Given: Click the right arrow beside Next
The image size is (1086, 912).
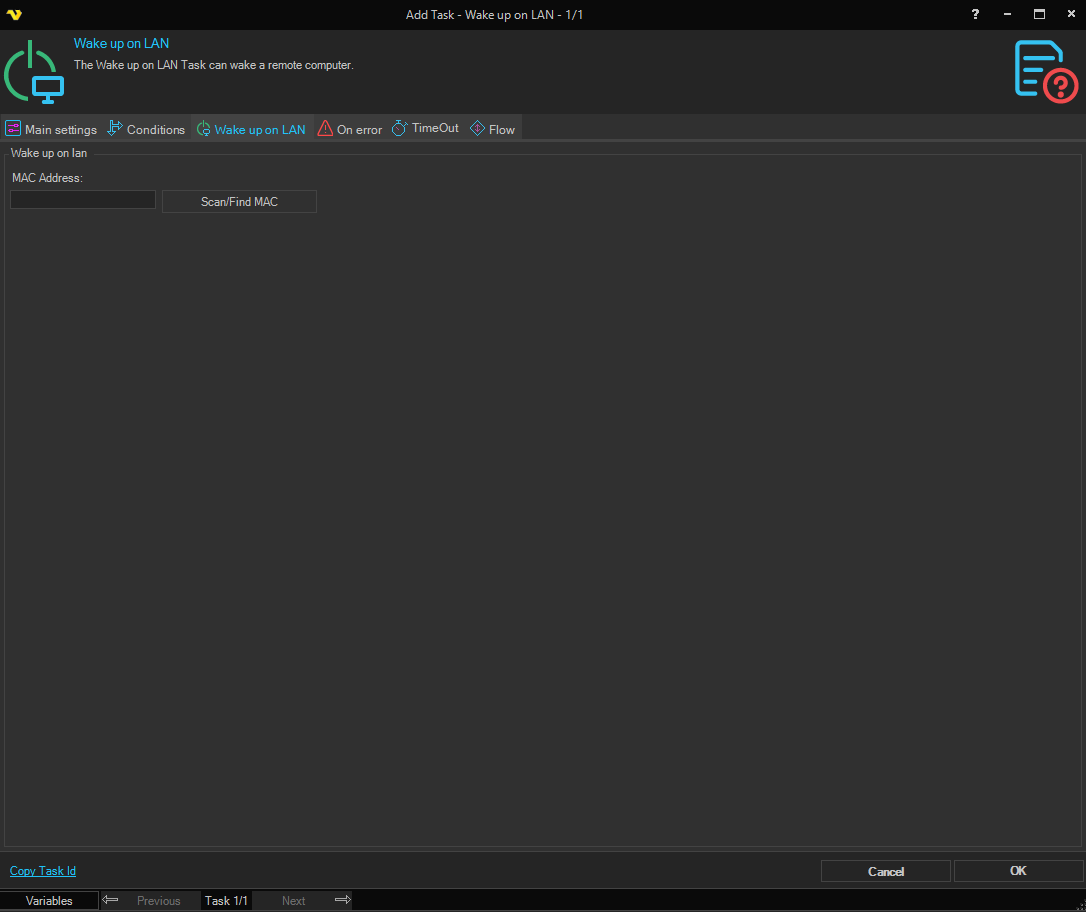Looking at the screenshot, I should click(x=342, y=900).
